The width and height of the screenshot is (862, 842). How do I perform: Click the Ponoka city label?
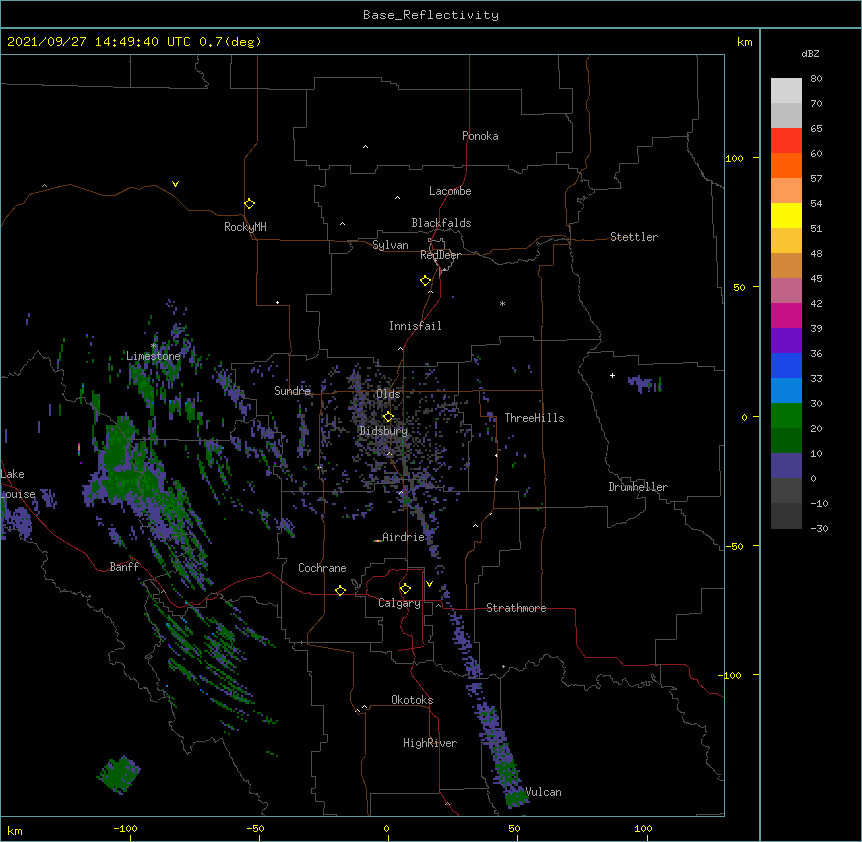(480, 136)
